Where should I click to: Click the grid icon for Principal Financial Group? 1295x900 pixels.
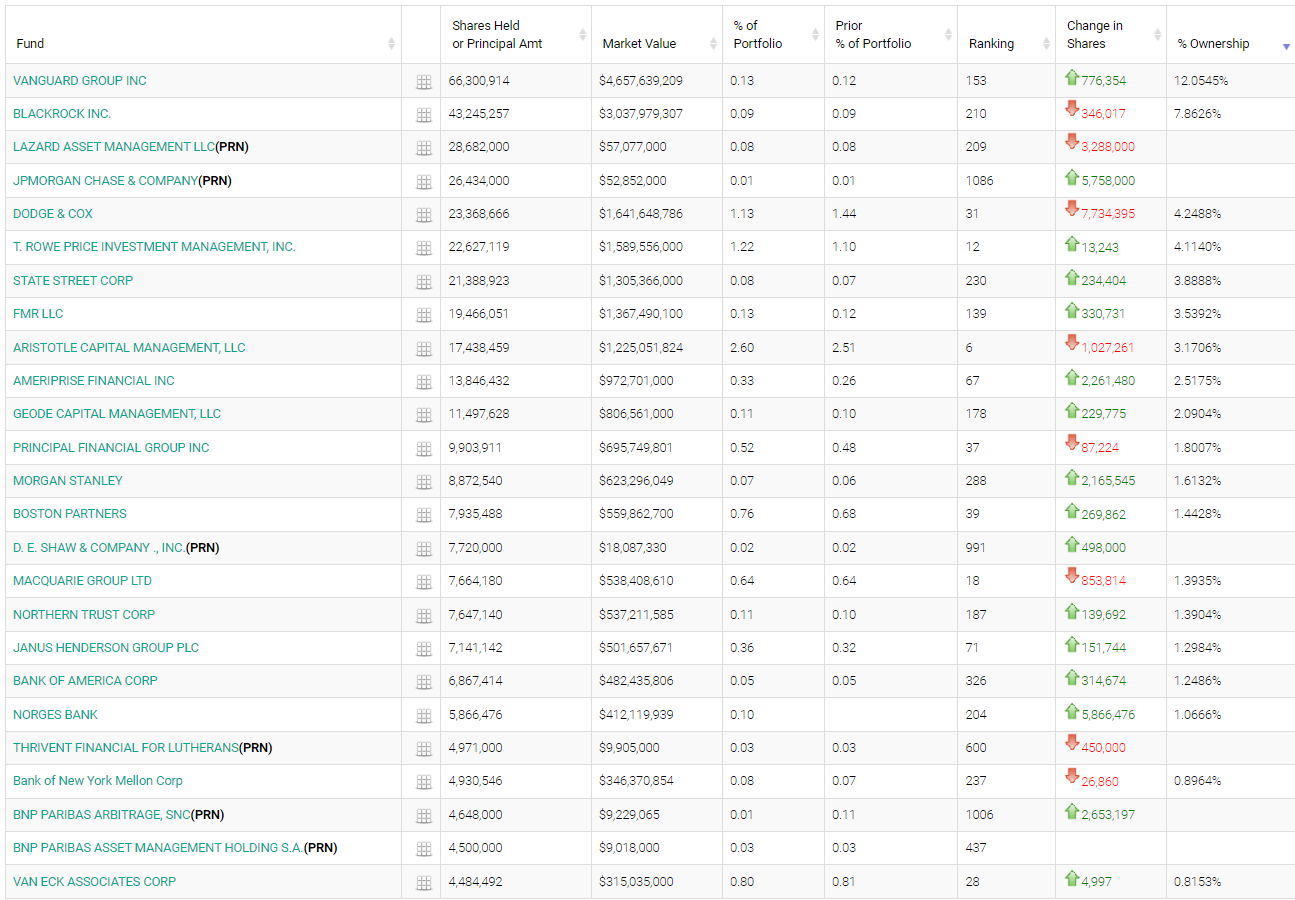(x=423, y=449)
